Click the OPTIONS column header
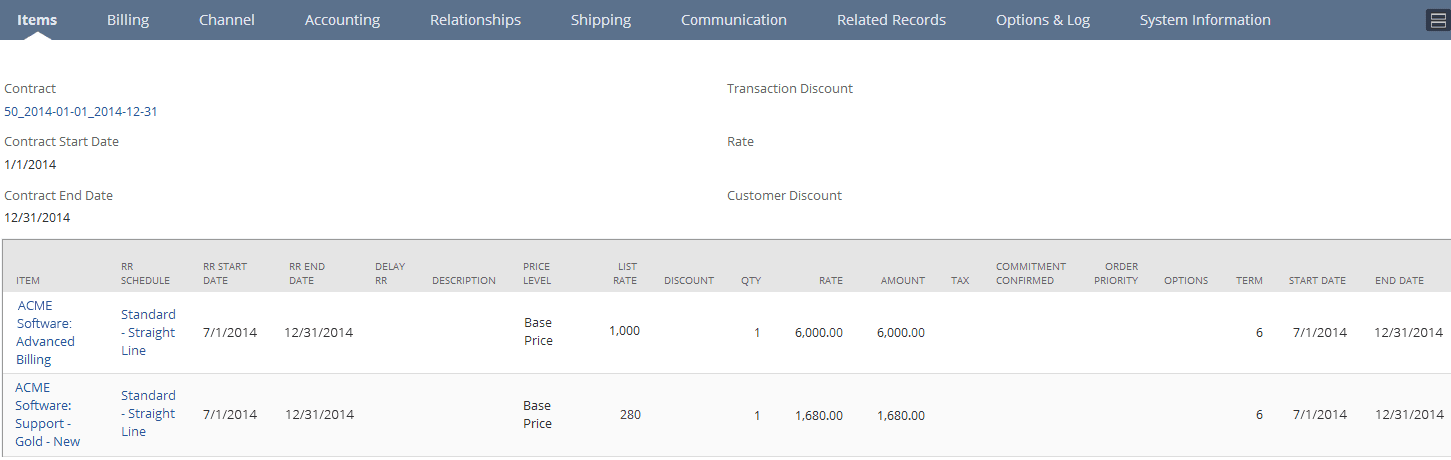This screenshot has height=460, width=1451. coord(1186,281)
